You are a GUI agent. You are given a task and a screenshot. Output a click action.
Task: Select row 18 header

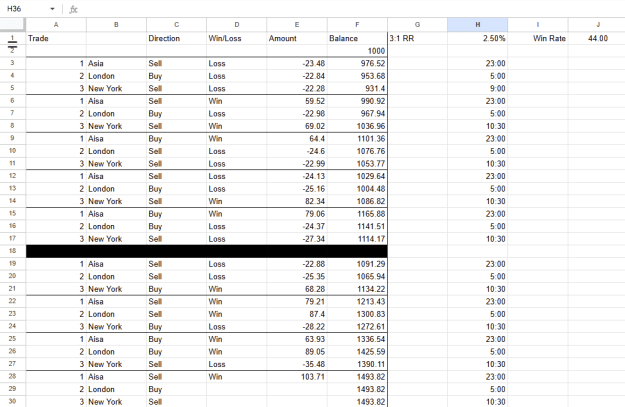point(12,251)
